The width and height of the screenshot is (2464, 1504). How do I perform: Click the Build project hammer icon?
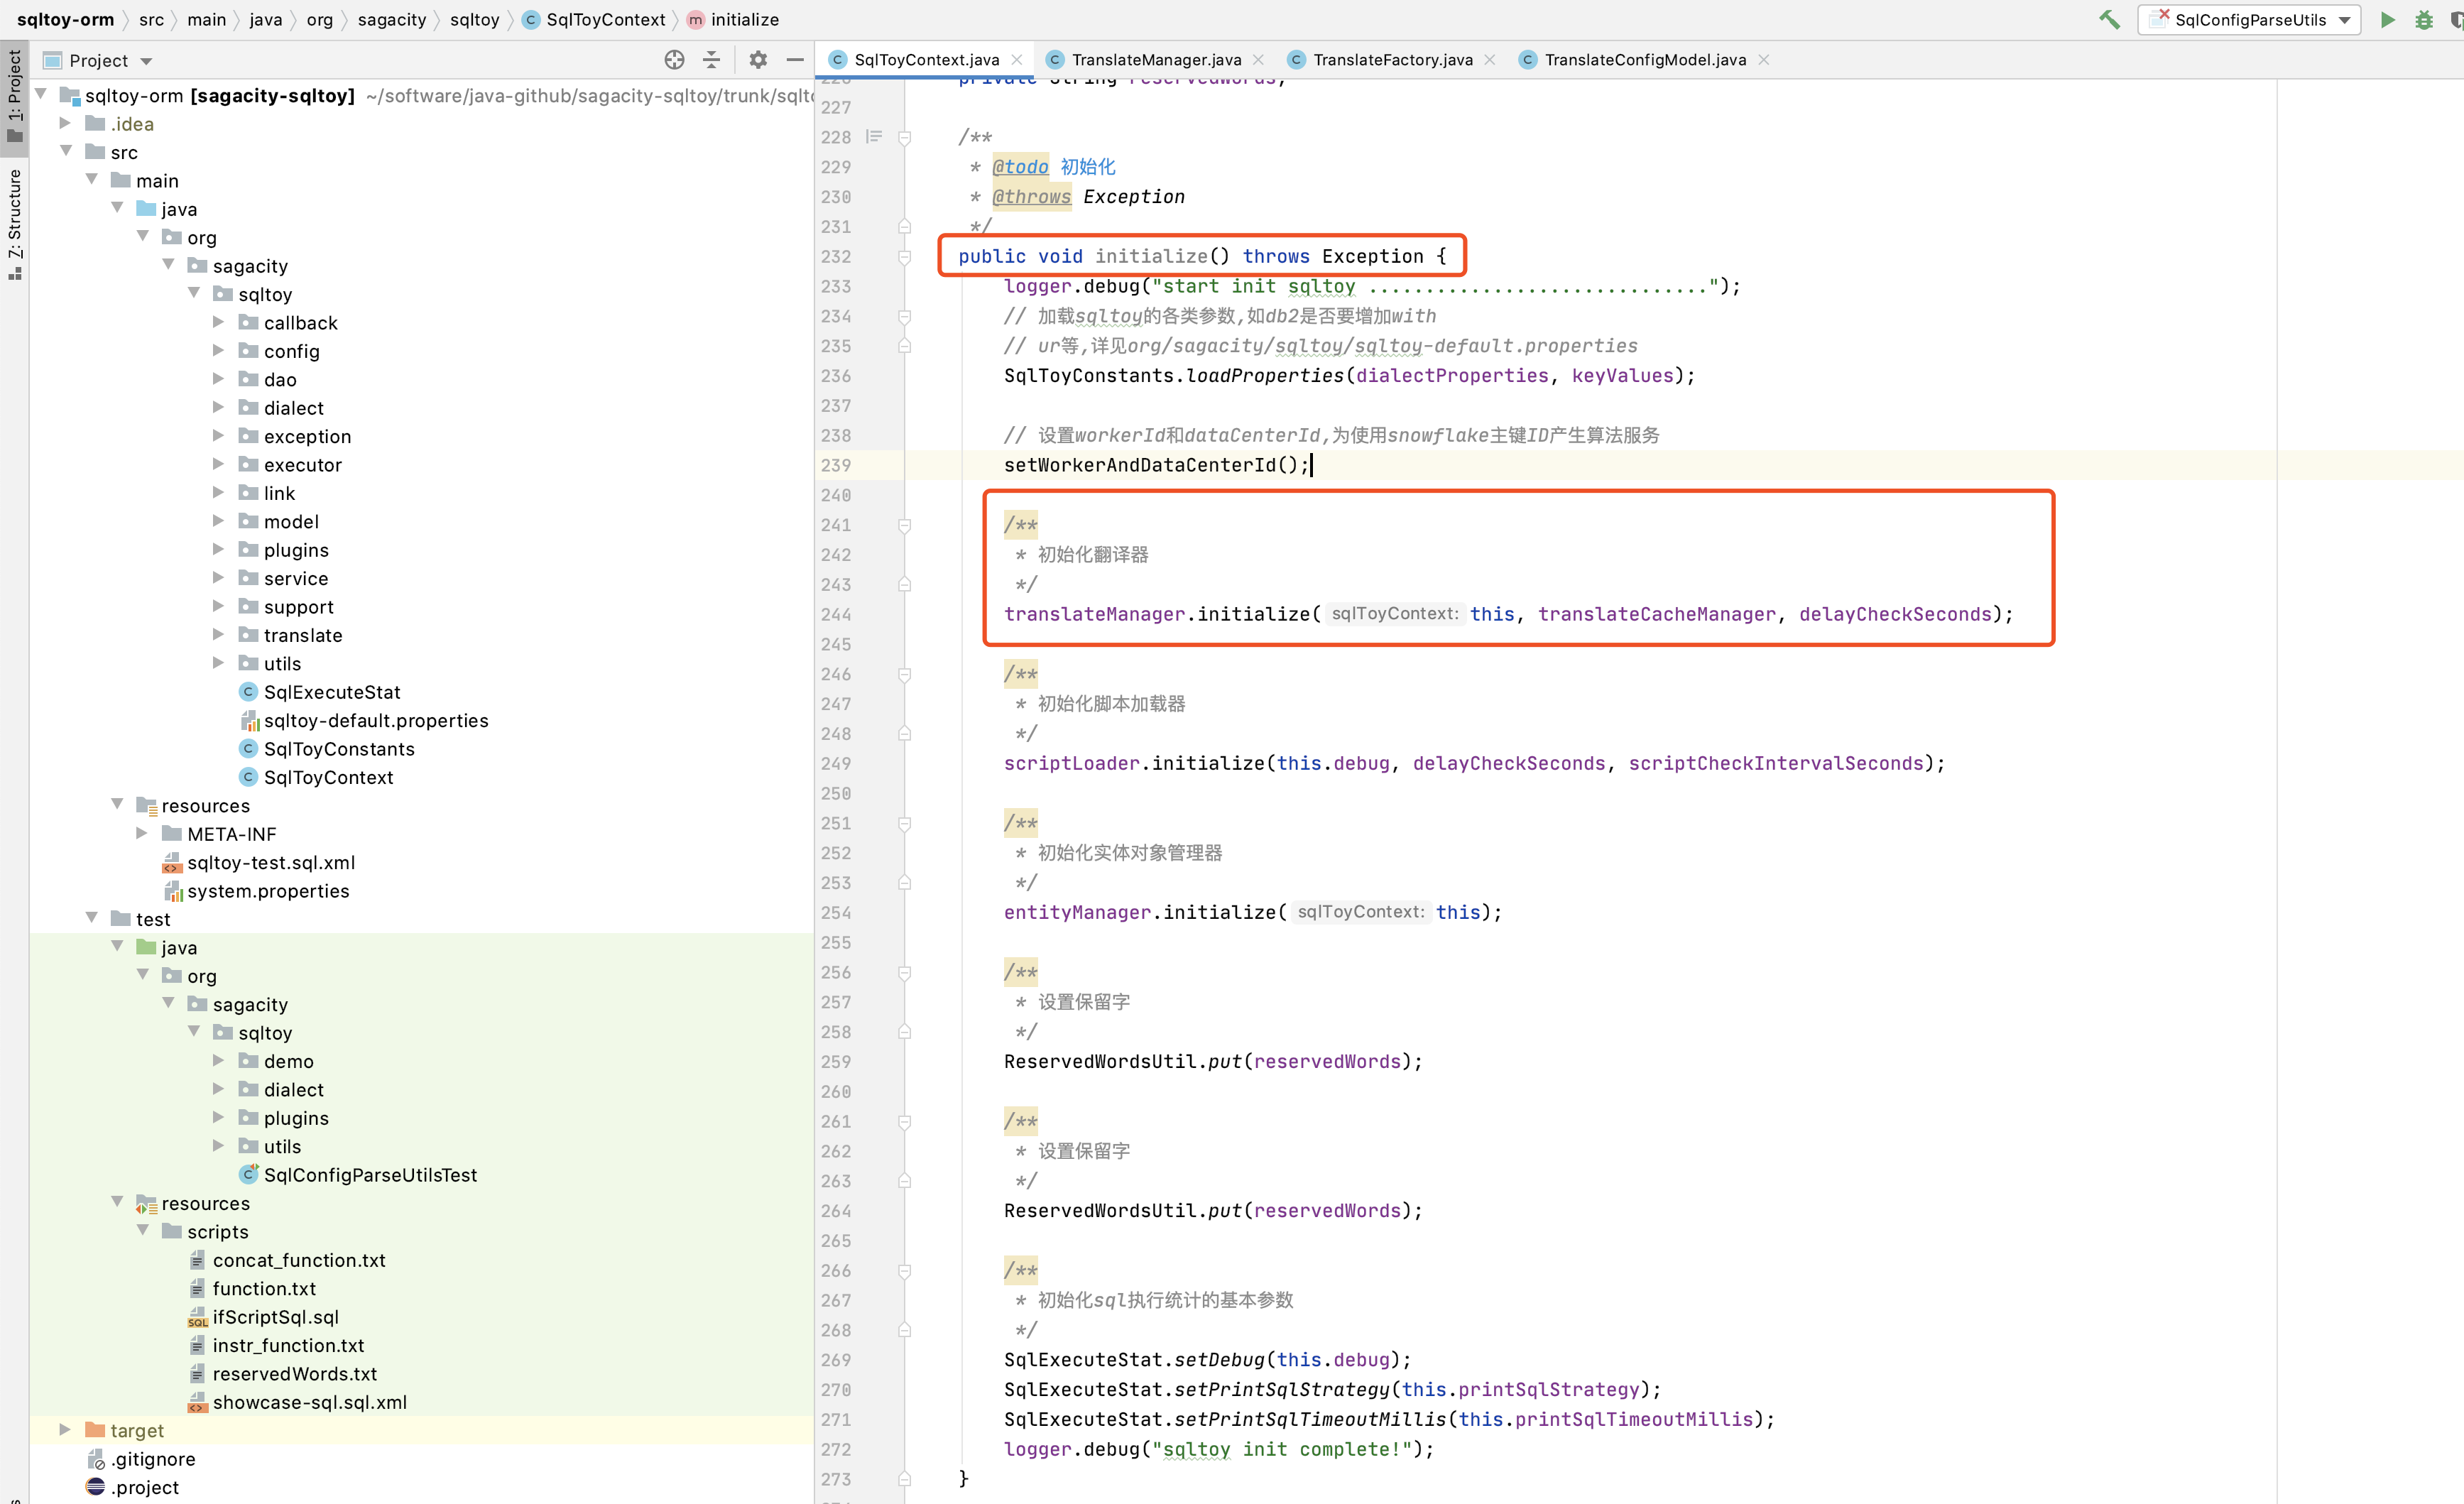coord(2109,20)
